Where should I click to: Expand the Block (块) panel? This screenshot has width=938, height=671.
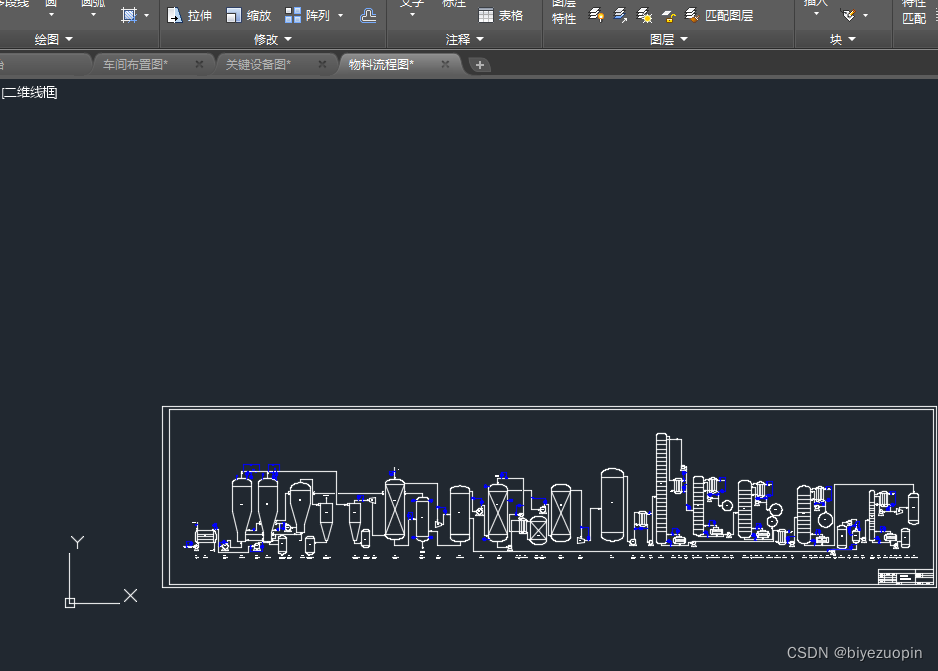tap(842, 39)
